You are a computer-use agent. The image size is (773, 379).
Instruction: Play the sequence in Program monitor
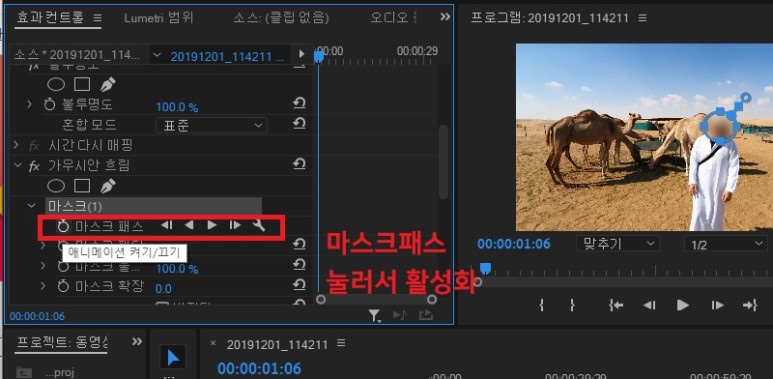coord(682,305)
